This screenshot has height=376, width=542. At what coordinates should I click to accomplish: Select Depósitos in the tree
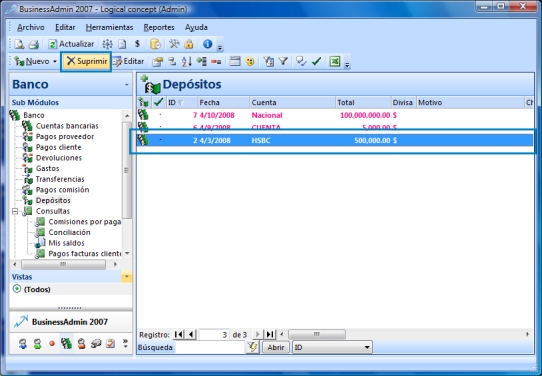[x=53, y=200]
